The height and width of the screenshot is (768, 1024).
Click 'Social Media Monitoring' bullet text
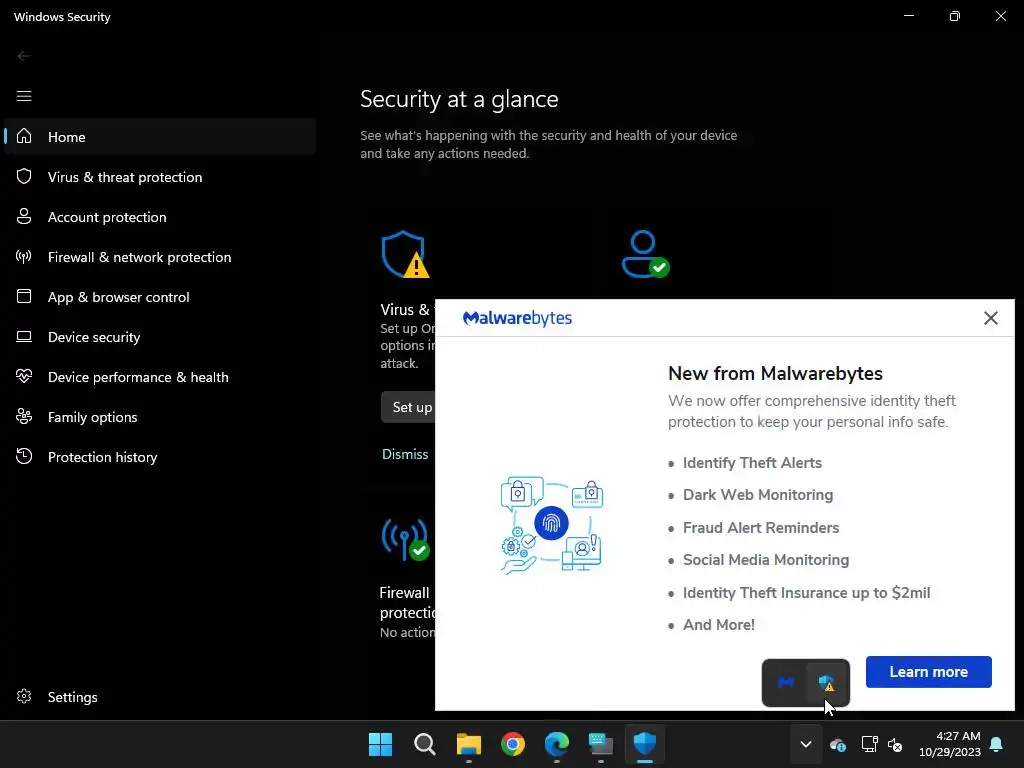[x=766, y=560]
